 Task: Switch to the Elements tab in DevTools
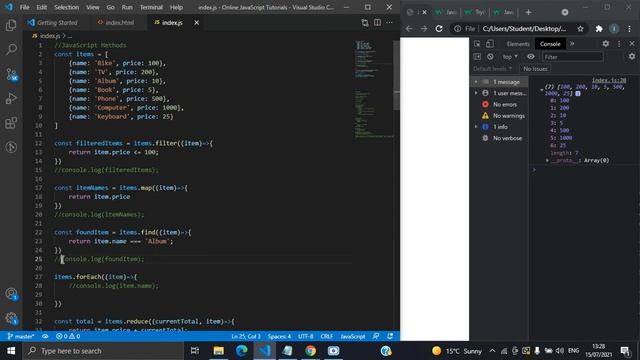point(518,44)
